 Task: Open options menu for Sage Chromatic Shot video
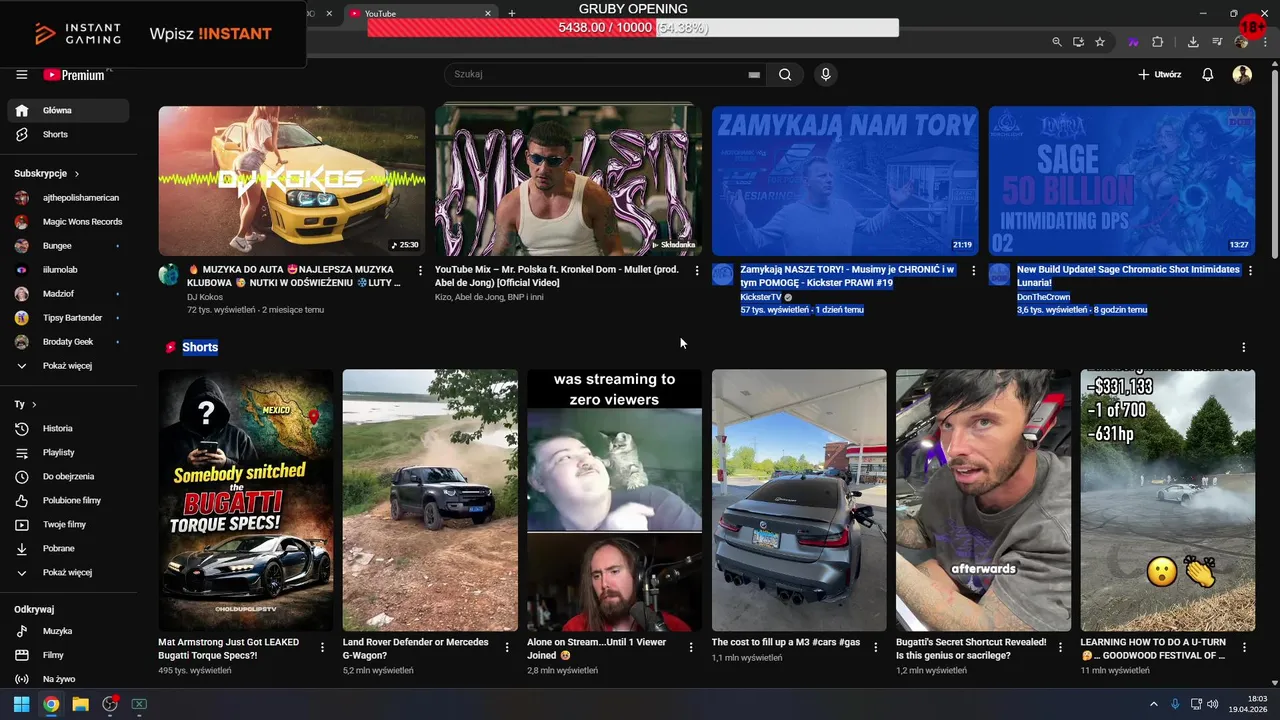pos(1250,271)
